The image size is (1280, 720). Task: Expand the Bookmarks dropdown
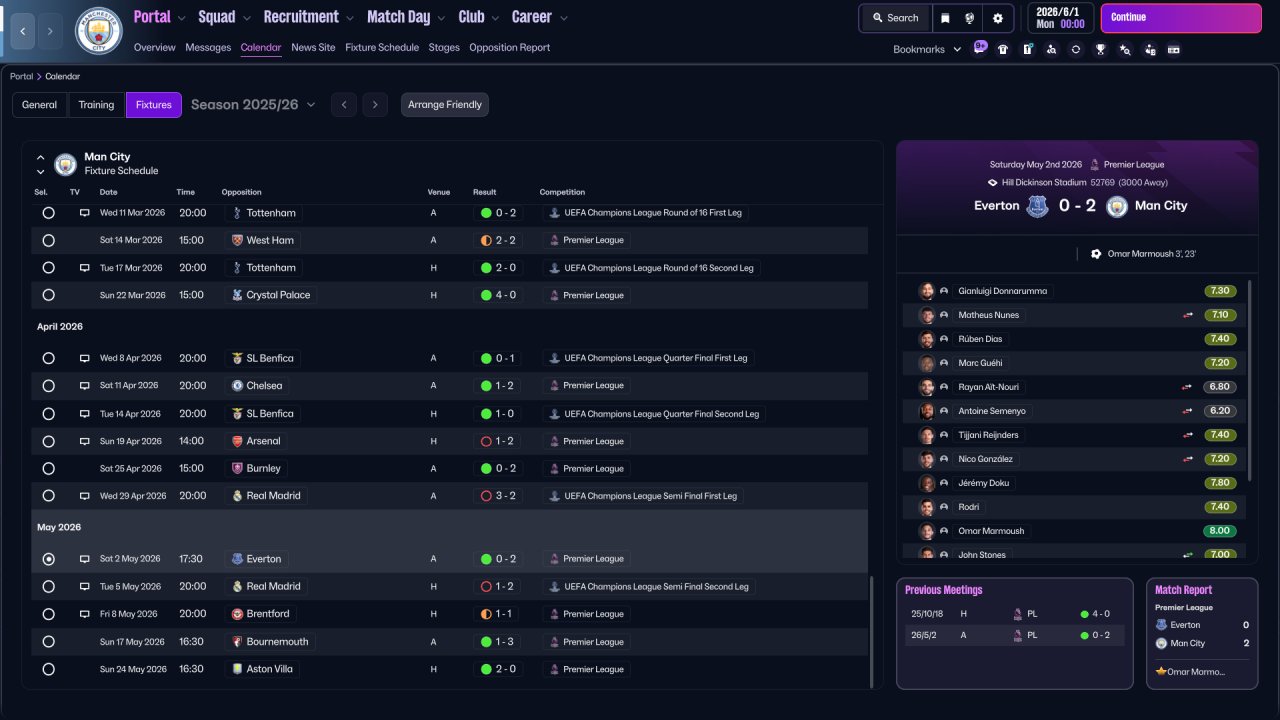[x=927, y=49]
